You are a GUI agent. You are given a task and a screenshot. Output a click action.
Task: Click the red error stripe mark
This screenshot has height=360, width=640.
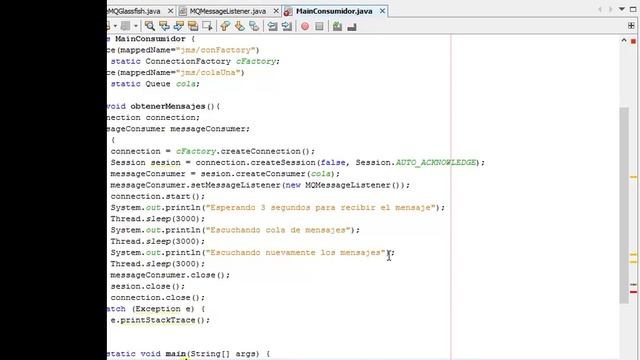click(x=633, y=292)
